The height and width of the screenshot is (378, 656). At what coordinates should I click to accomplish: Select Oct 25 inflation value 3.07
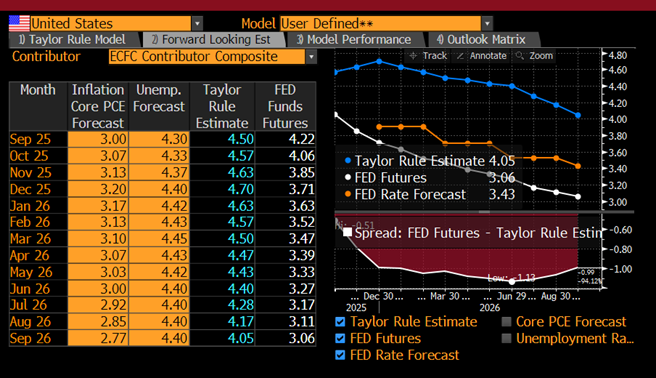(98, 156)
